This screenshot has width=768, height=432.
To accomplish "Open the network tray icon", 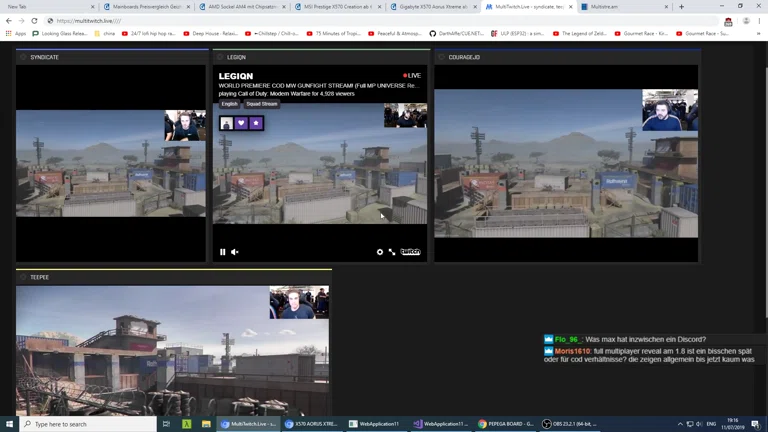I will click(690, 424).
